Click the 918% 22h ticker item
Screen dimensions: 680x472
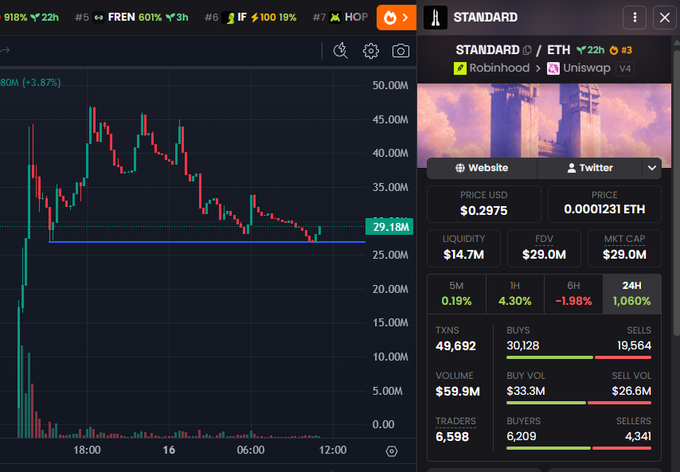[x=29, y=17]
